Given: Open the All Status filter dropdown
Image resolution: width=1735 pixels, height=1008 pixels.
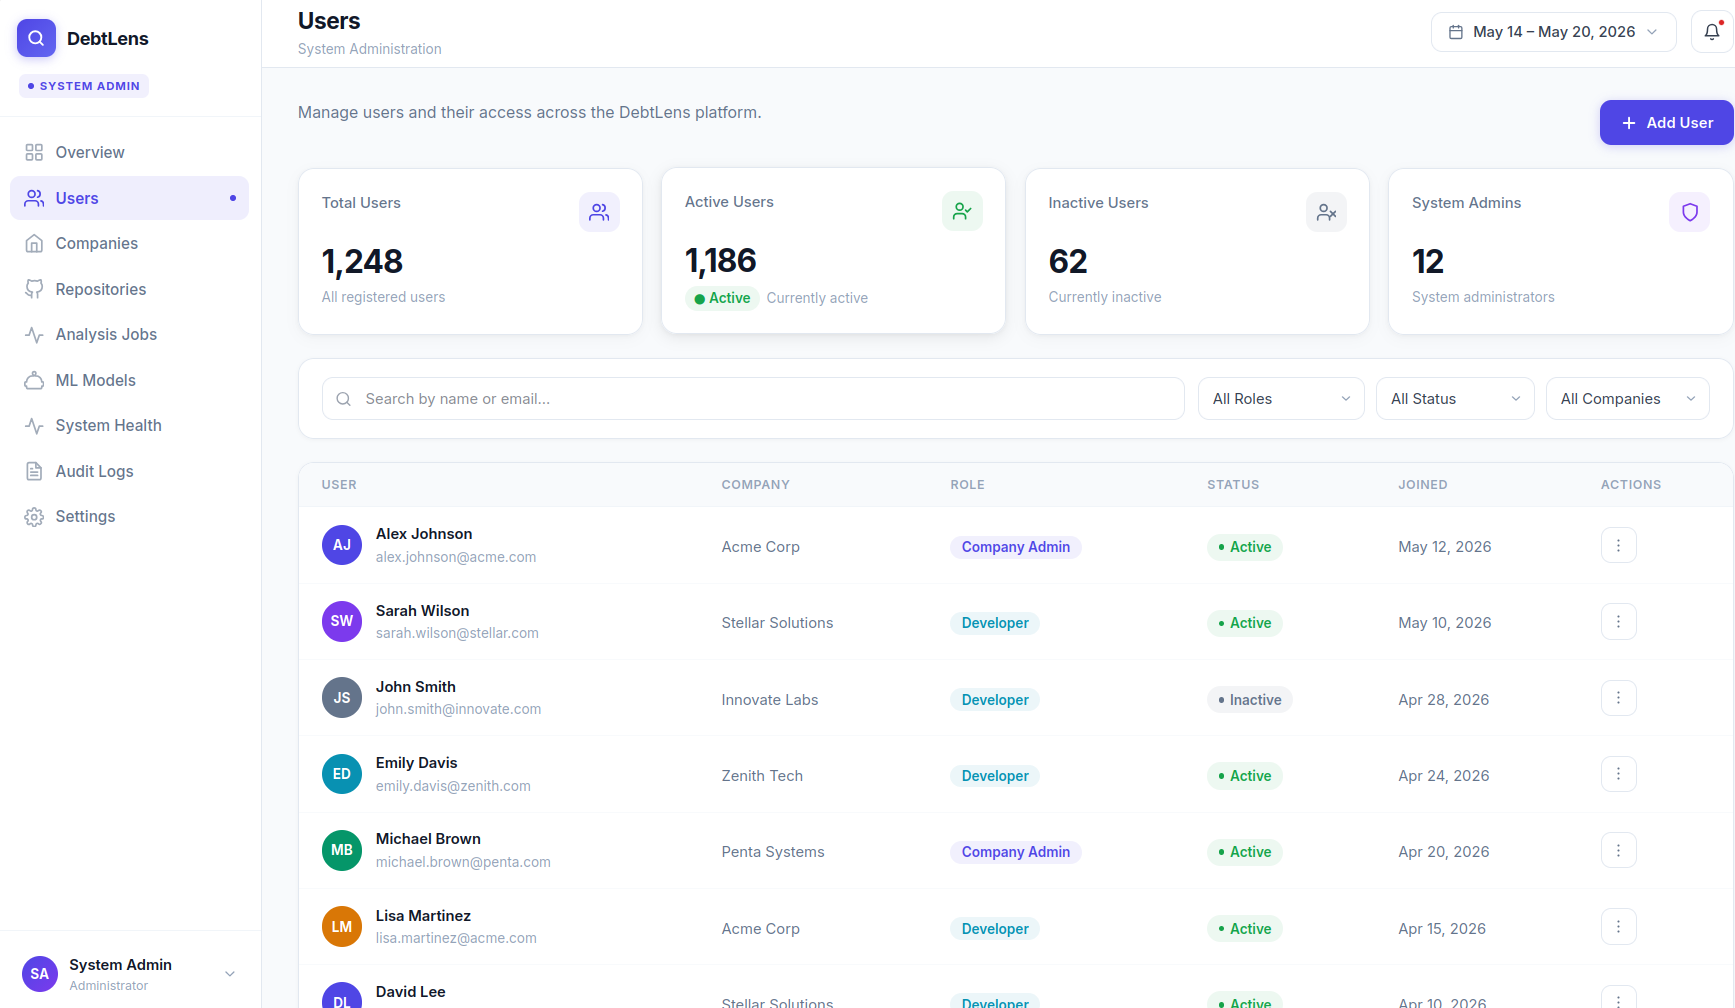Looking at the screenshot, I should click(x=1455, y=399).
